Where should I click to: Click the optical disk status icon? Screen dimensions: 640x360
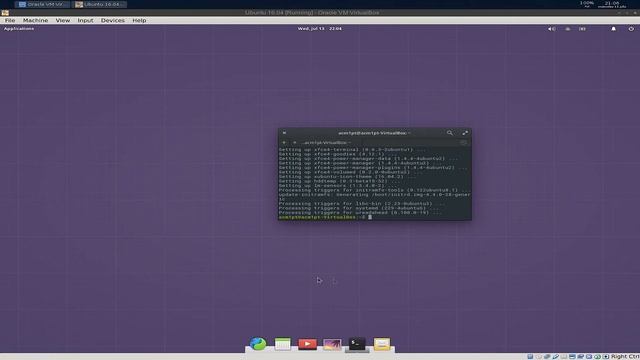coord(538,356)
